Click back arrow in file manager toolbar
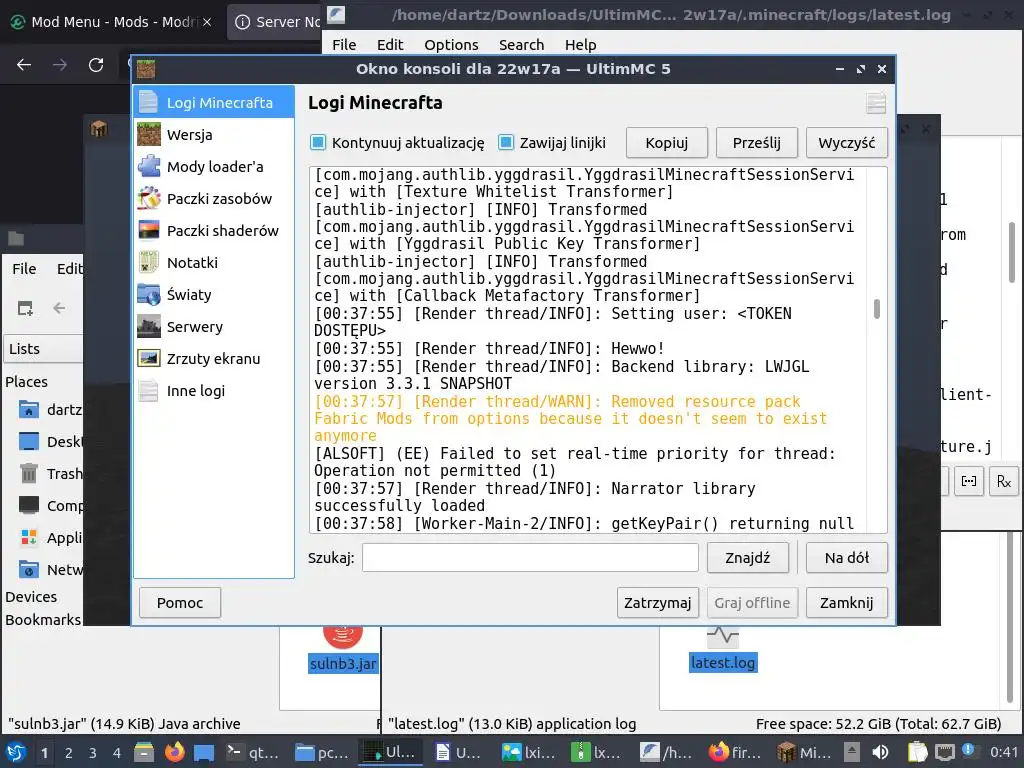Screen dimensions: 1024x768 (59, 308)
